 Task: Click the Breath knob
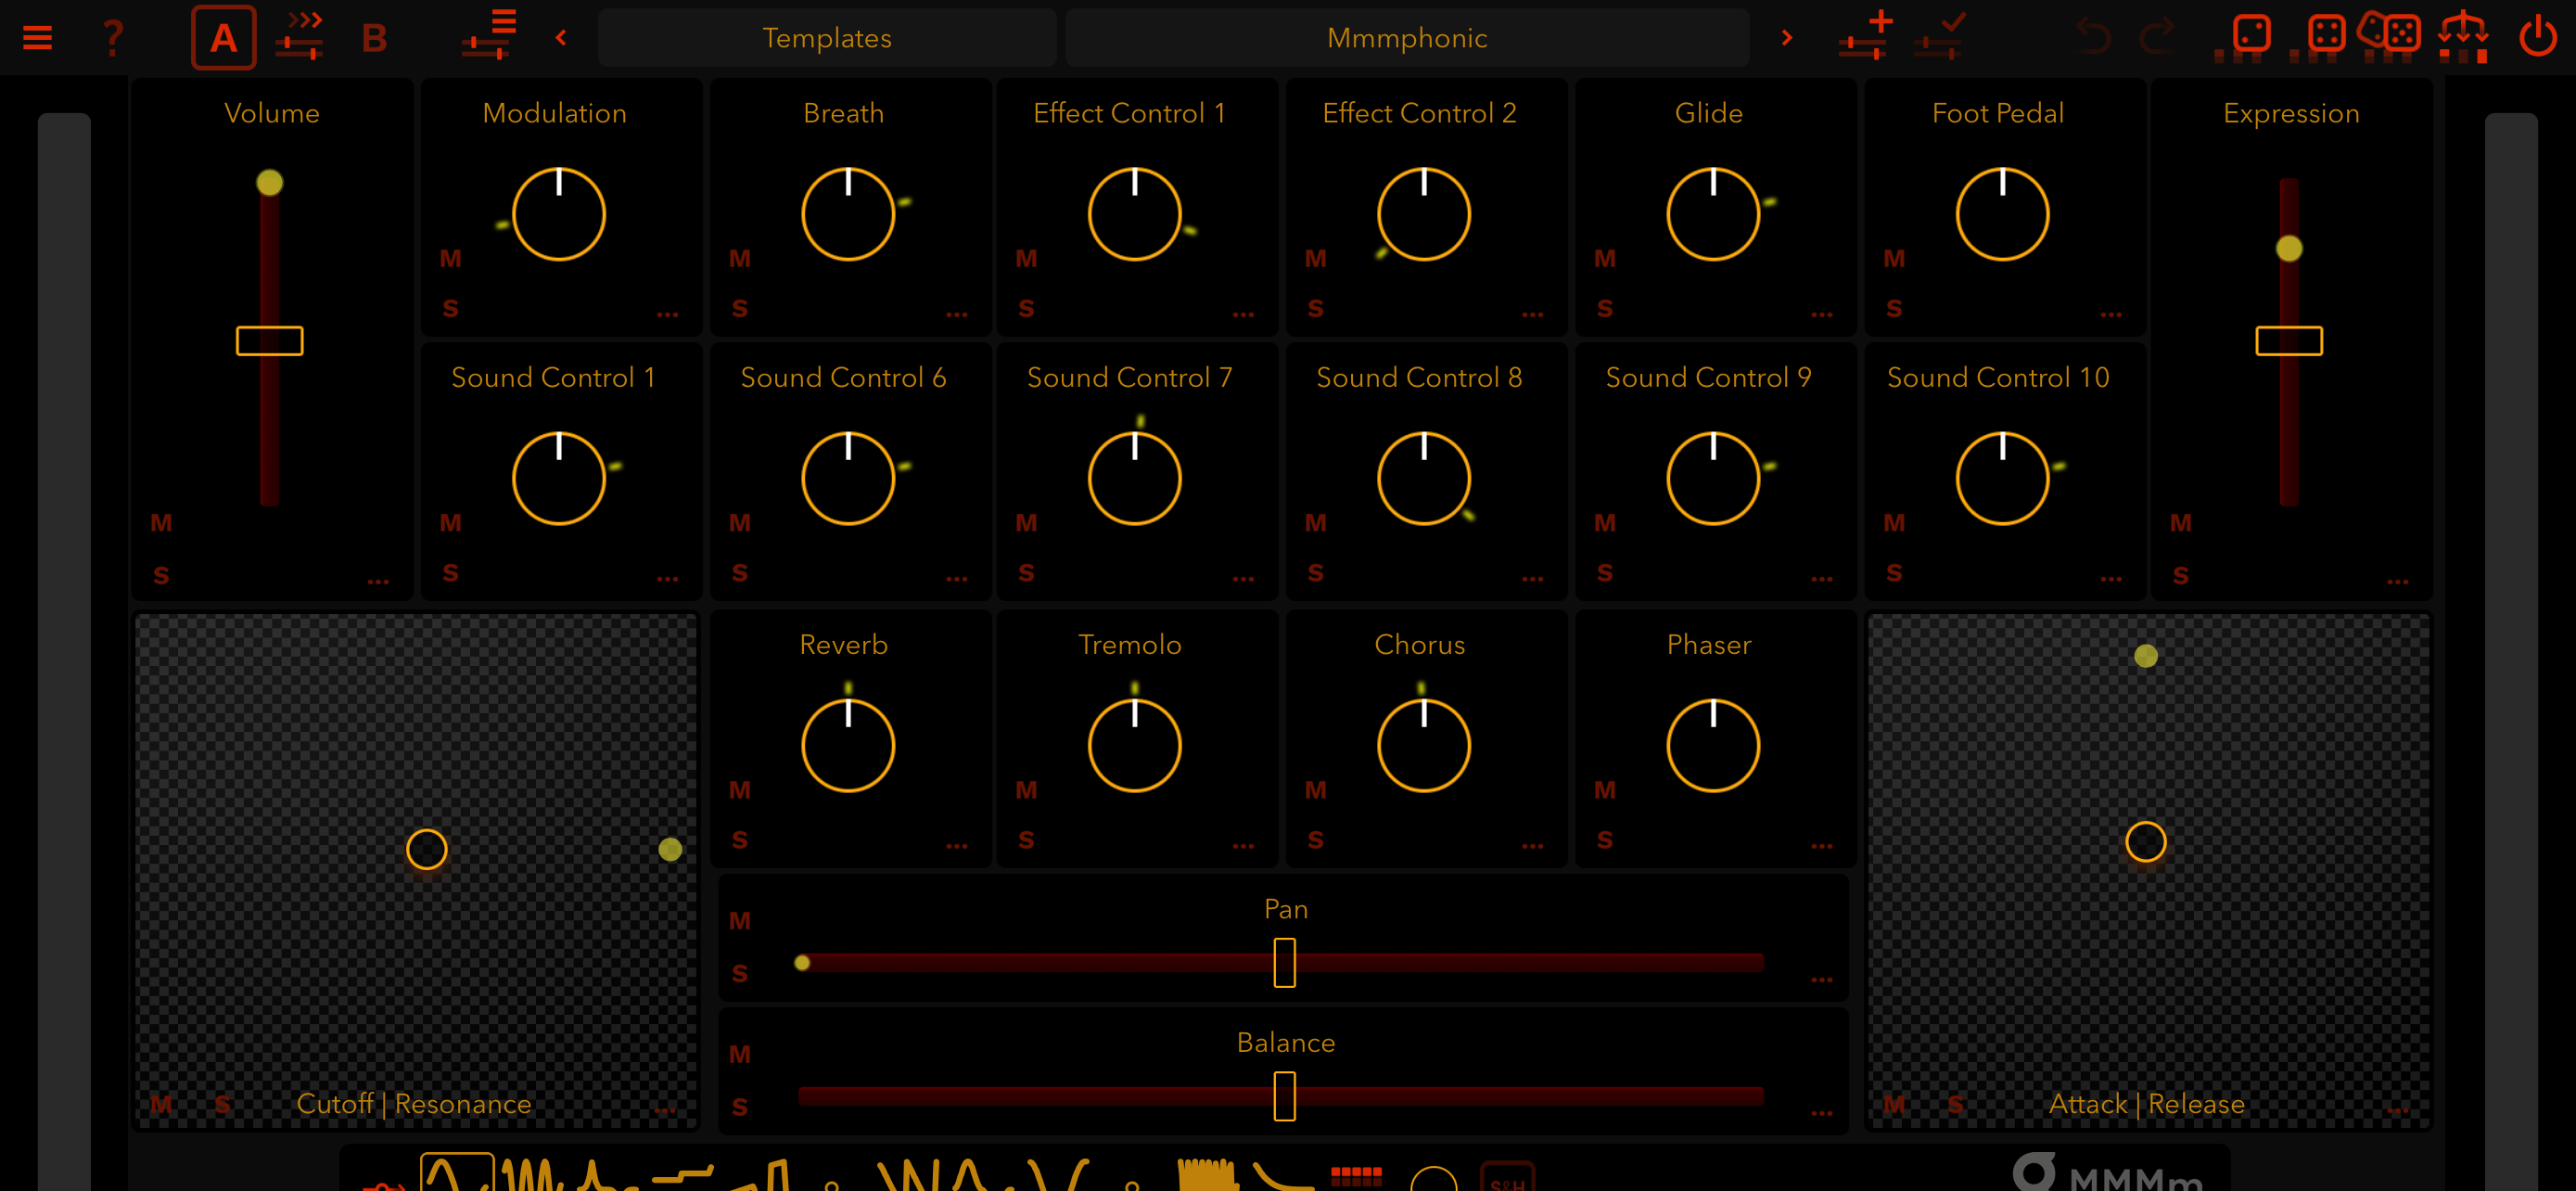(848, 214)
